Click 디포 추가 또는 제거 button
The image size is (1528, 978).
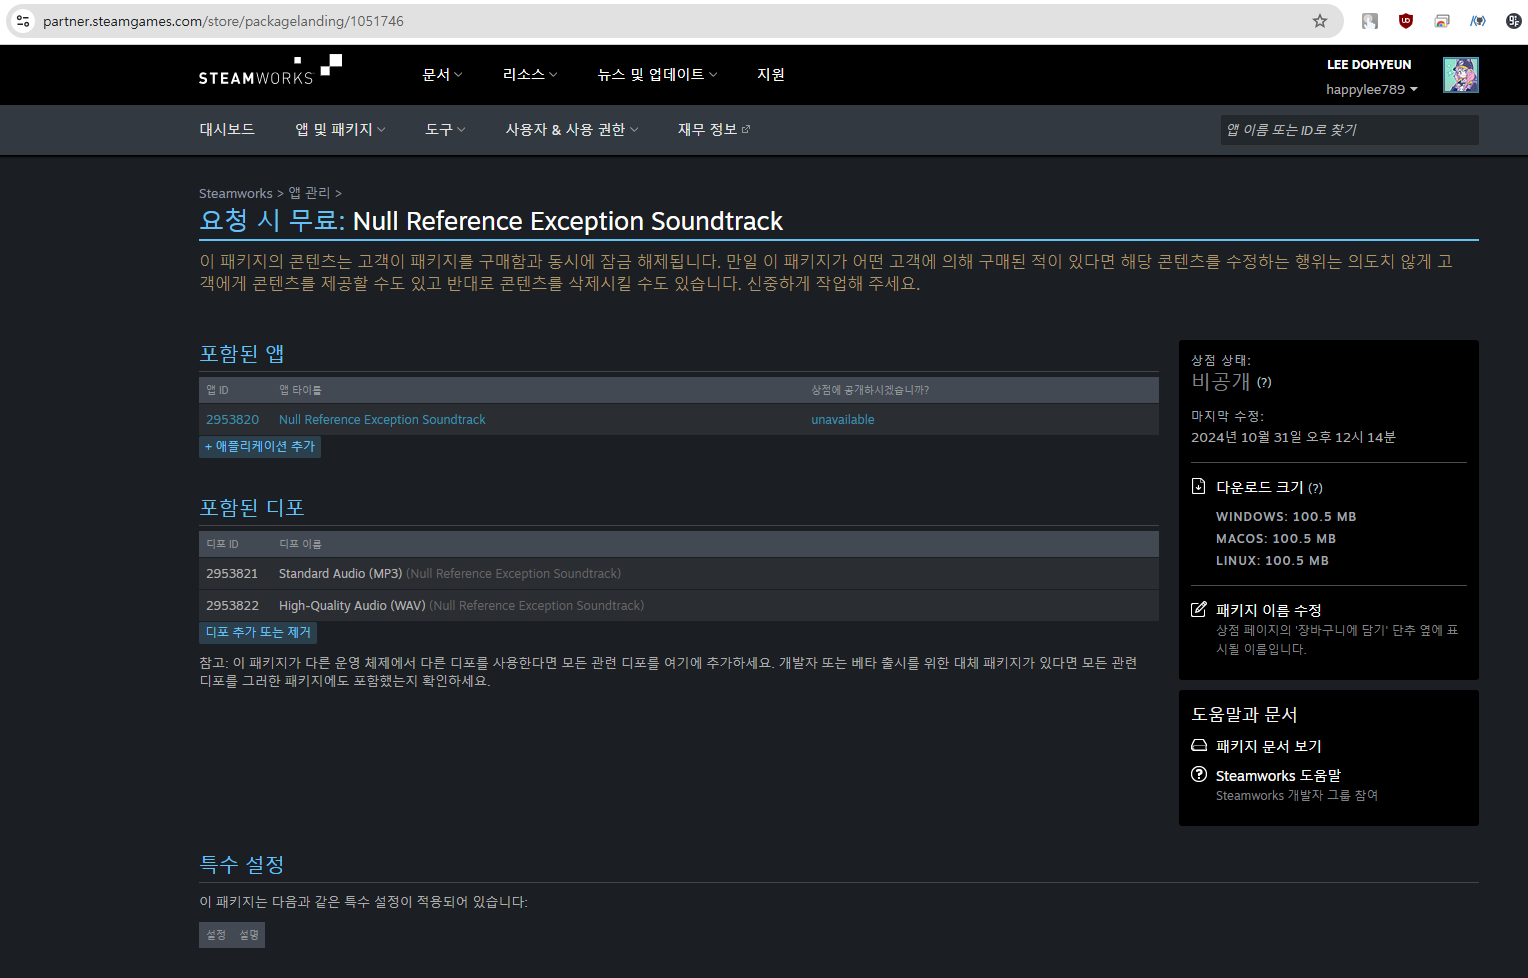tap(258, 632)
